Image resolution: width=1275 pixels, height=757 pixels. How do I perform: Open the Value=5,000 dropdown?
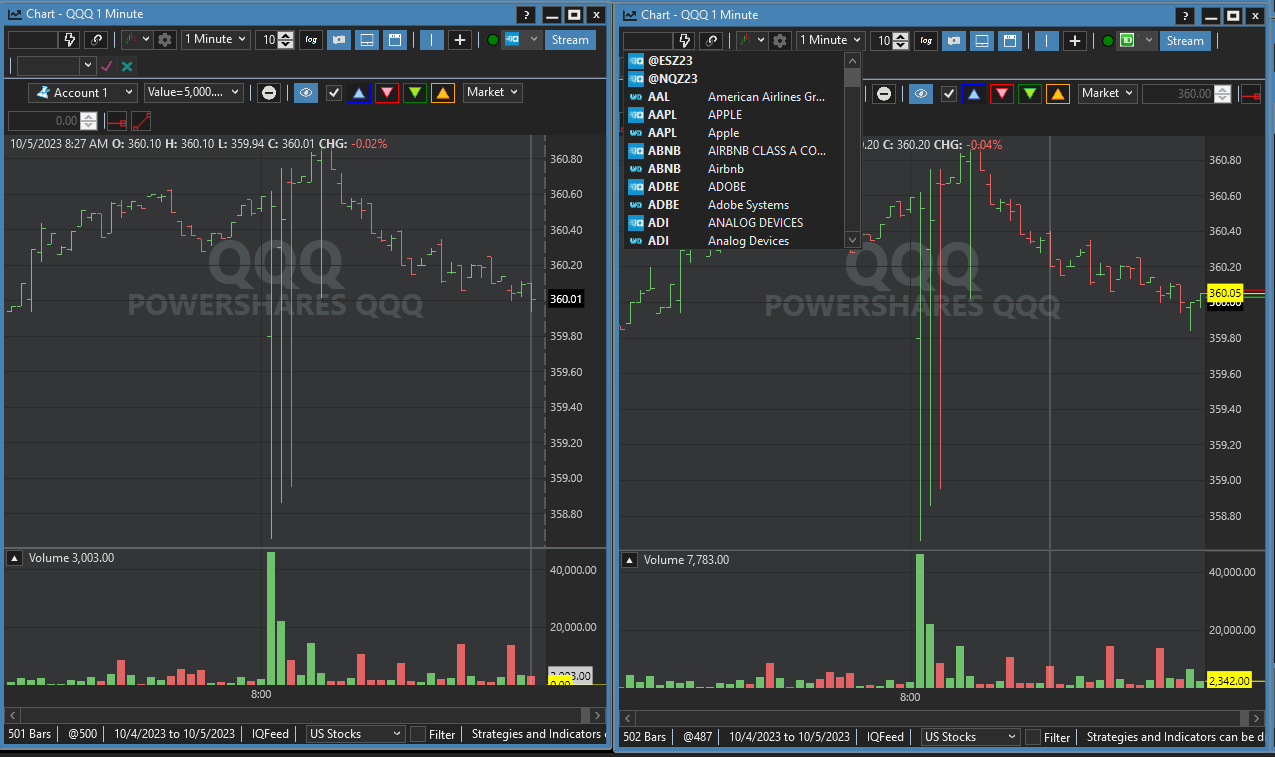click(x=194, y=93)
